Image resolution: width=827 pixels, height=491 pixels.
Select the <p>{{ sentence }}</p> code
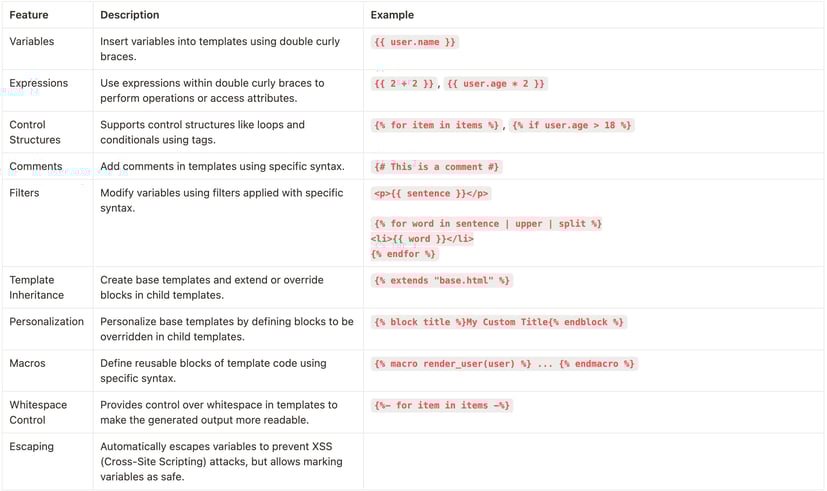(431, 194)
